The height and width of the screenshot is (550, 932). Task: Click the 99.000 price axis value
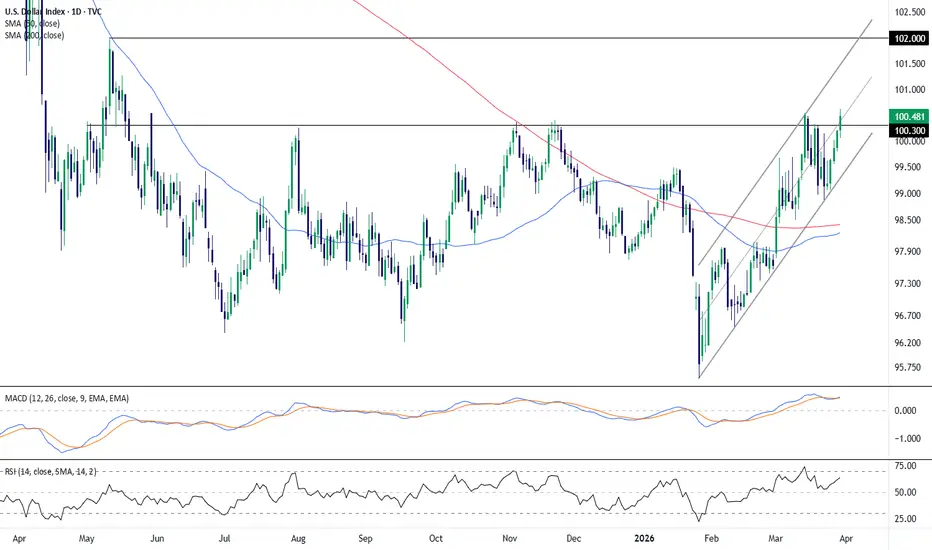[910, 194]
